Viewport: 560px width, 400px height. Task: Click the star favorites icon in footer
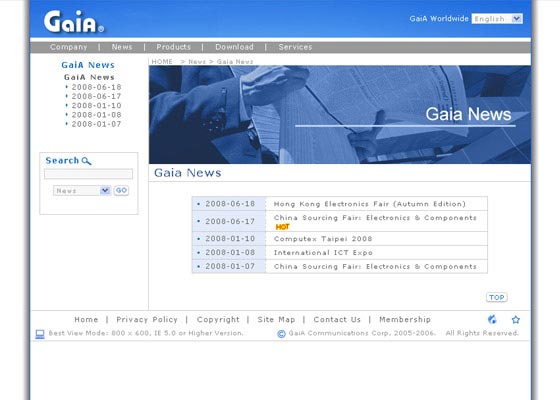[x=515, y=320]
